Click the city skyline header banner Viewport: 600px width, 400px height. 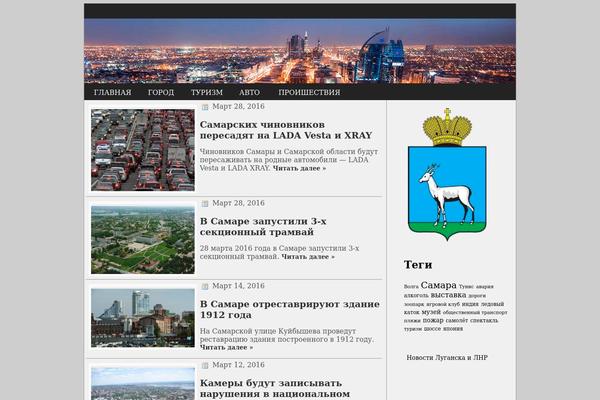(x=300, y=51)
